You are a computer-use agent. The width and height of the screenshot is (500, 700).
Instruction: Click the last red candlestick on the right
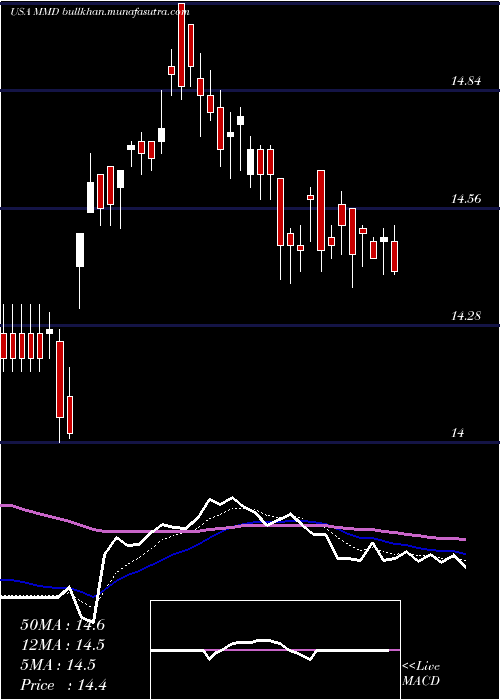point(394,256)
